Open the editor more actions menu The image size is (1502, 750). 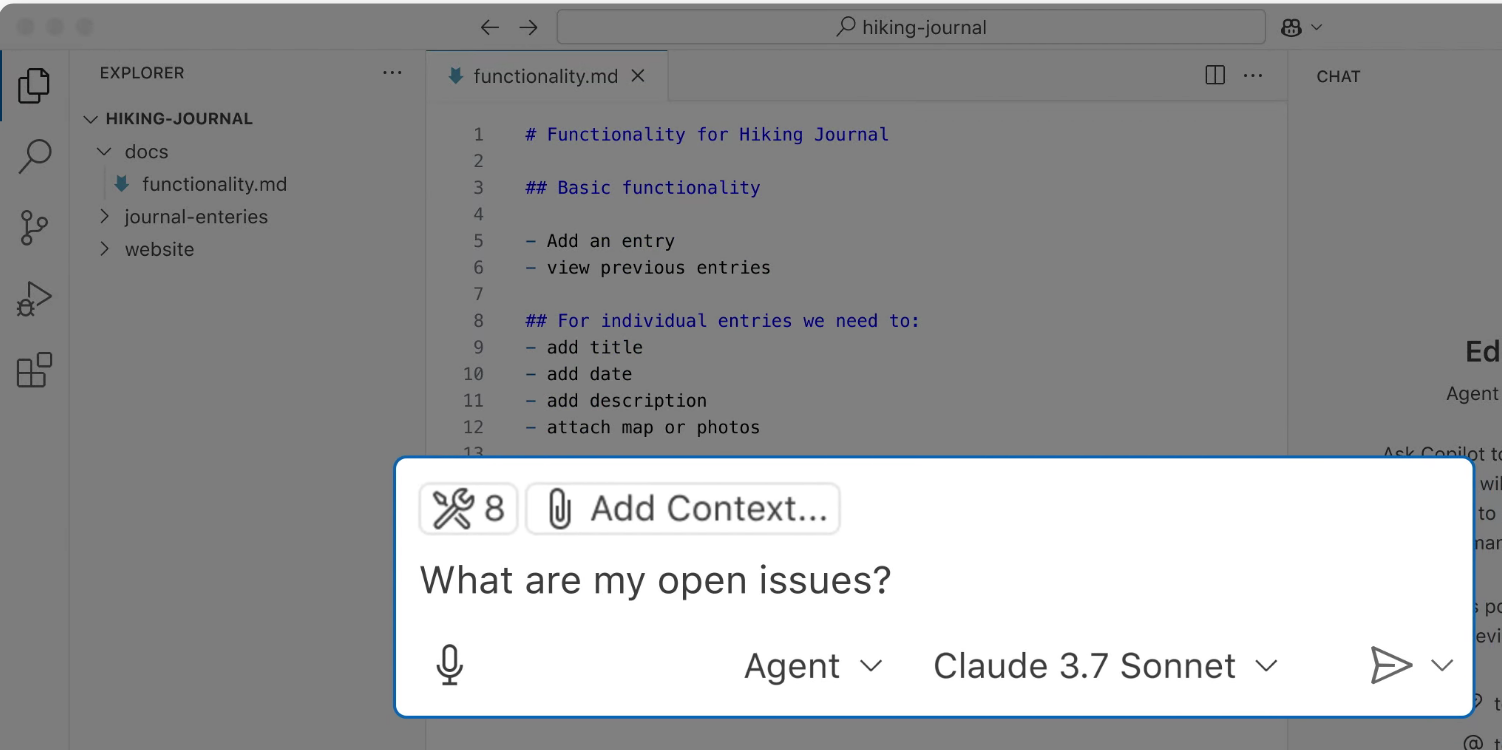(1253, 75)
